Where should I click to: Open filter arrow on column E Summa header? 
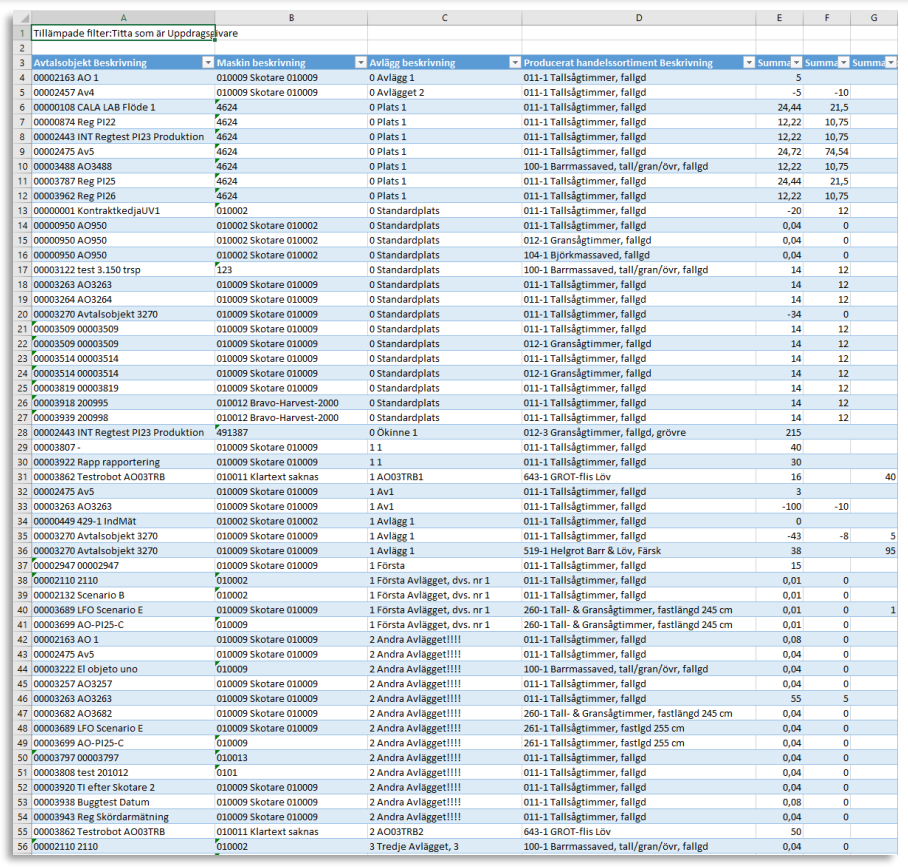pyautogui.click(x=796, y=63)
